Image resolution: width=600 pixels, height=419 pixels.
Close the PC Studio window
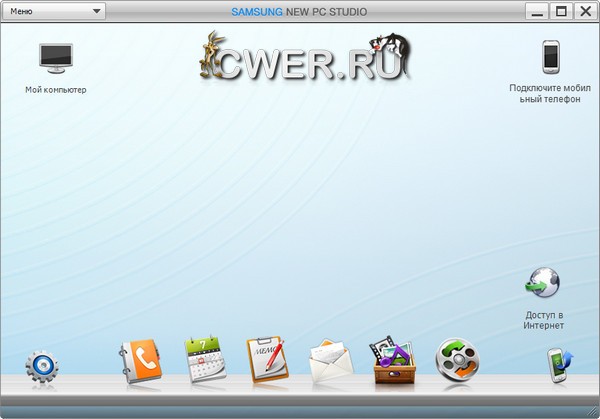point(583,12)
